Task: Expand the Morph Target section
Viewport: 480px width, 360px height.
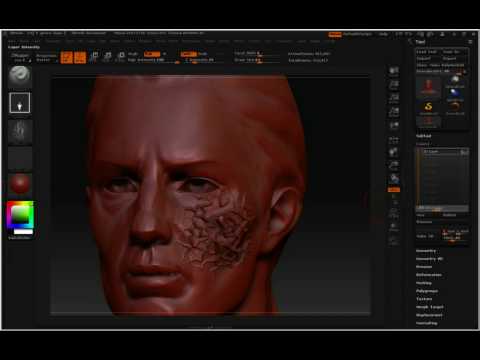Action: [430, 307]
